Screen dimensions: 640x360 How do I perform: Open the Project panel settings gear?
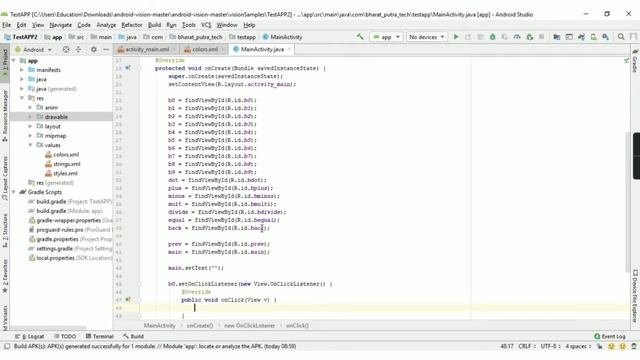click(93, 49)
